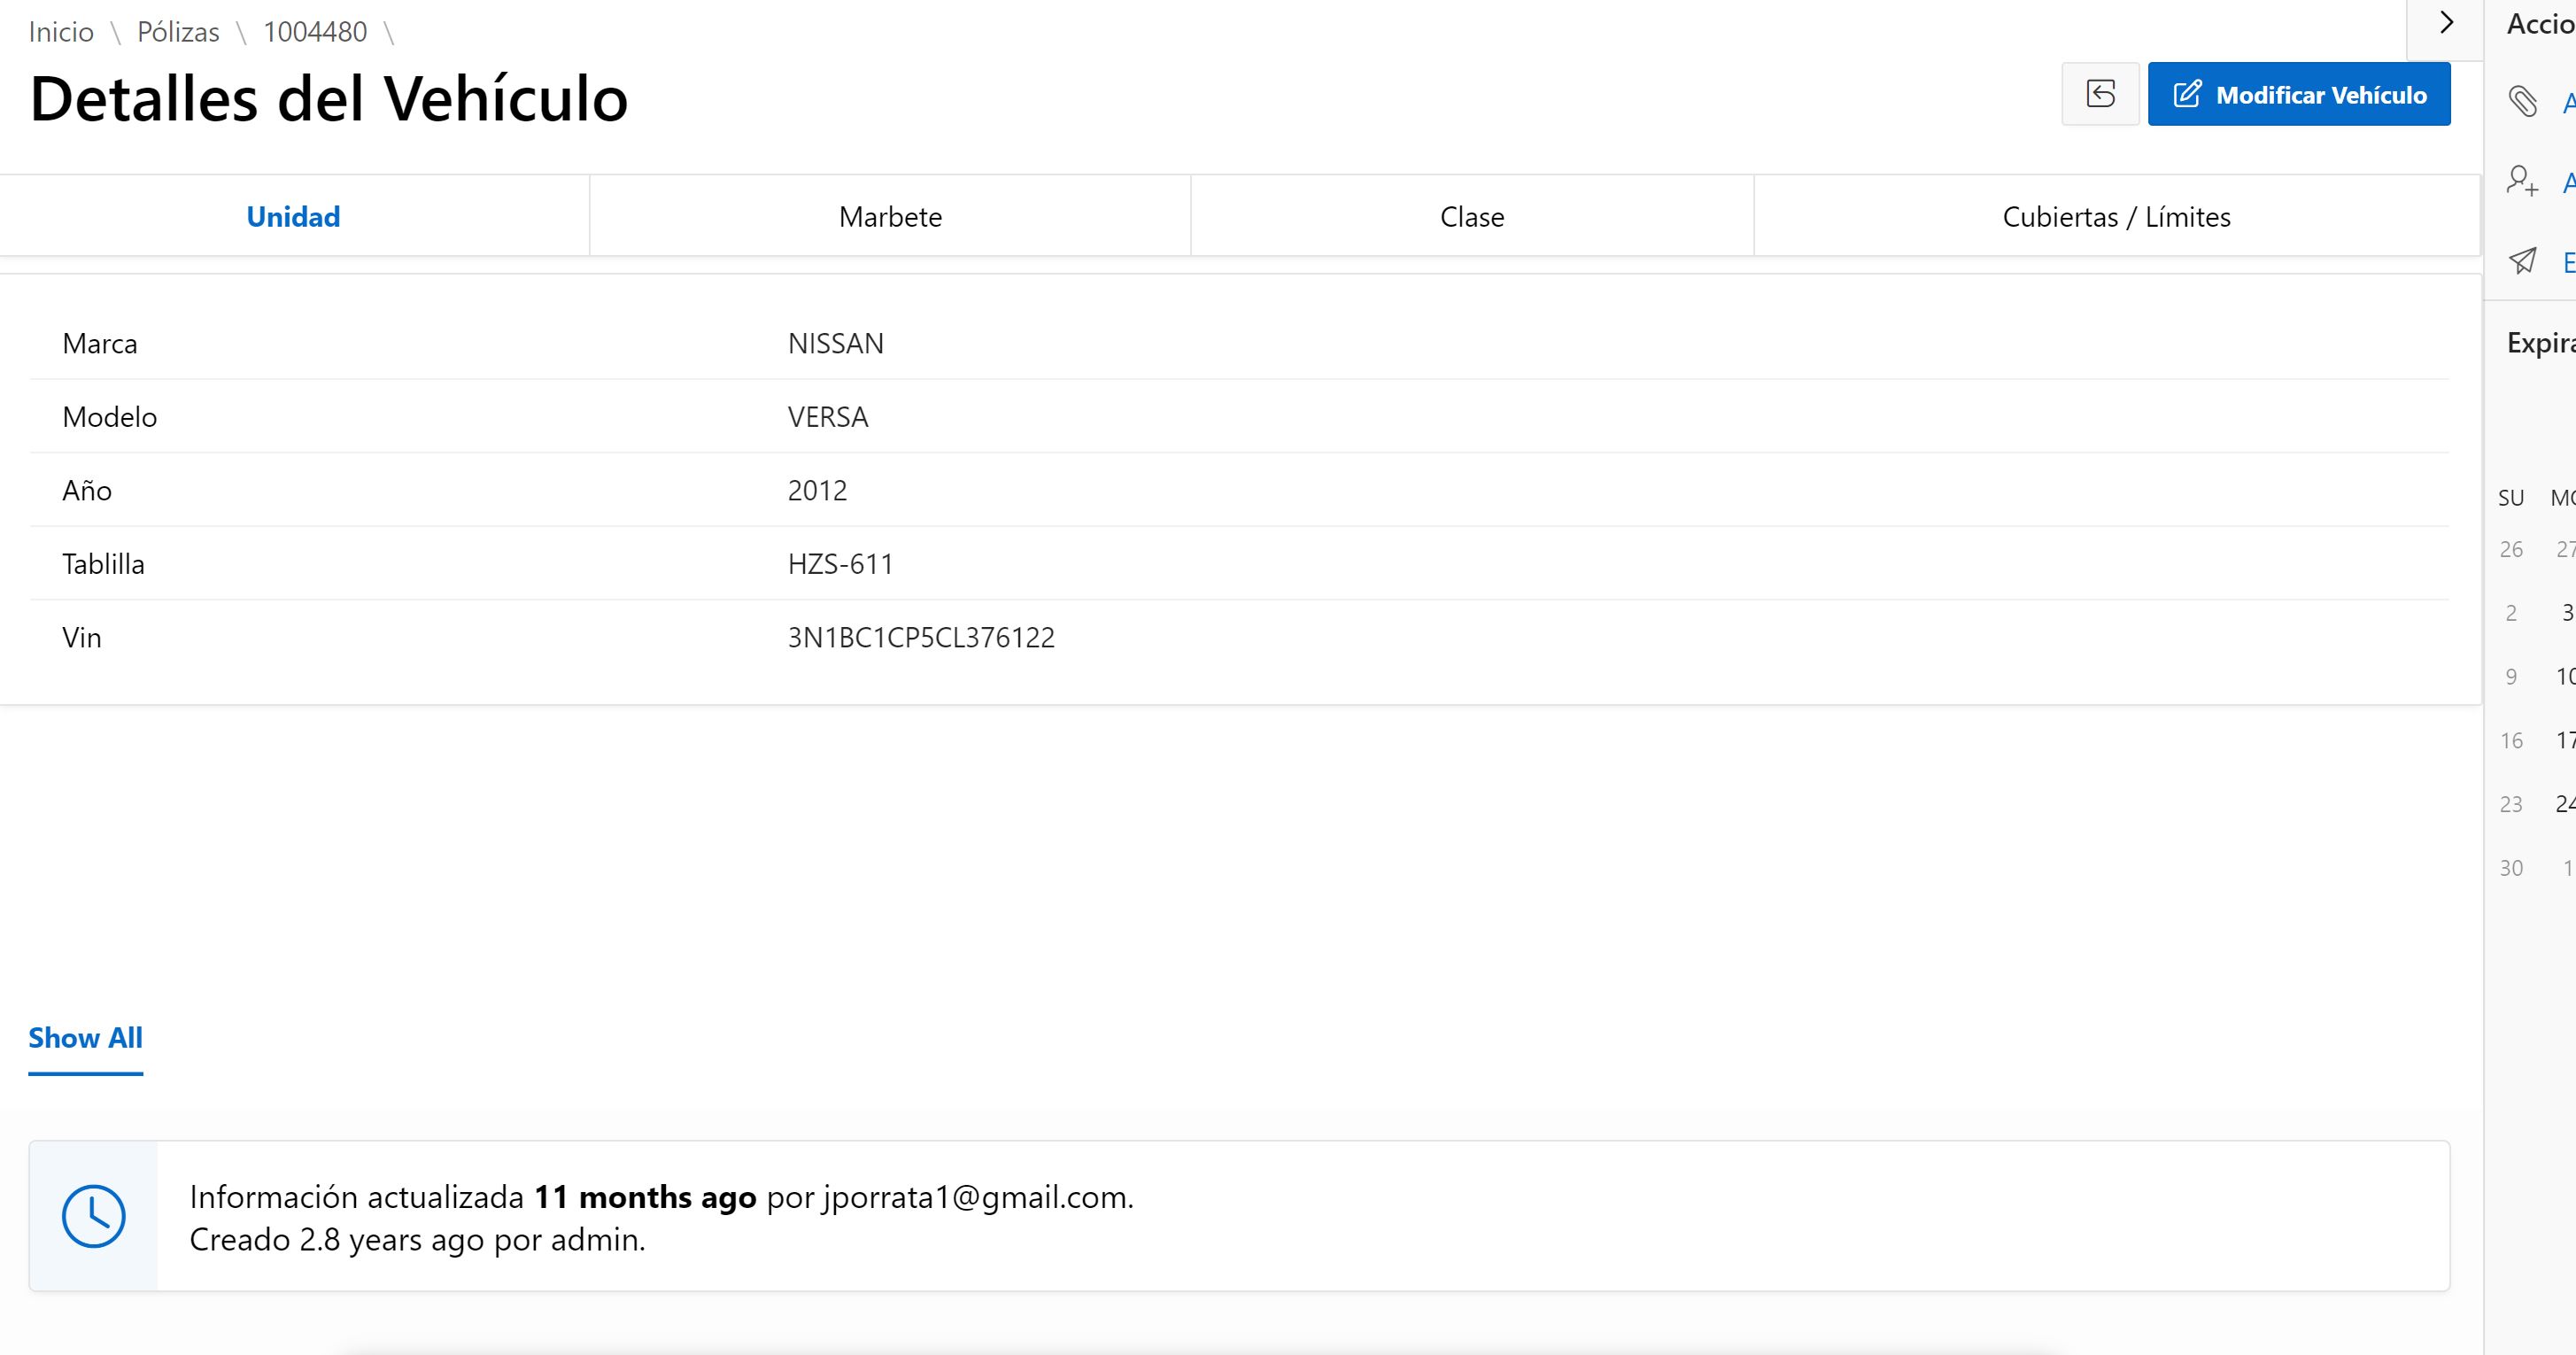Open the Pólizas breadcrumb link

pos(178,32)
